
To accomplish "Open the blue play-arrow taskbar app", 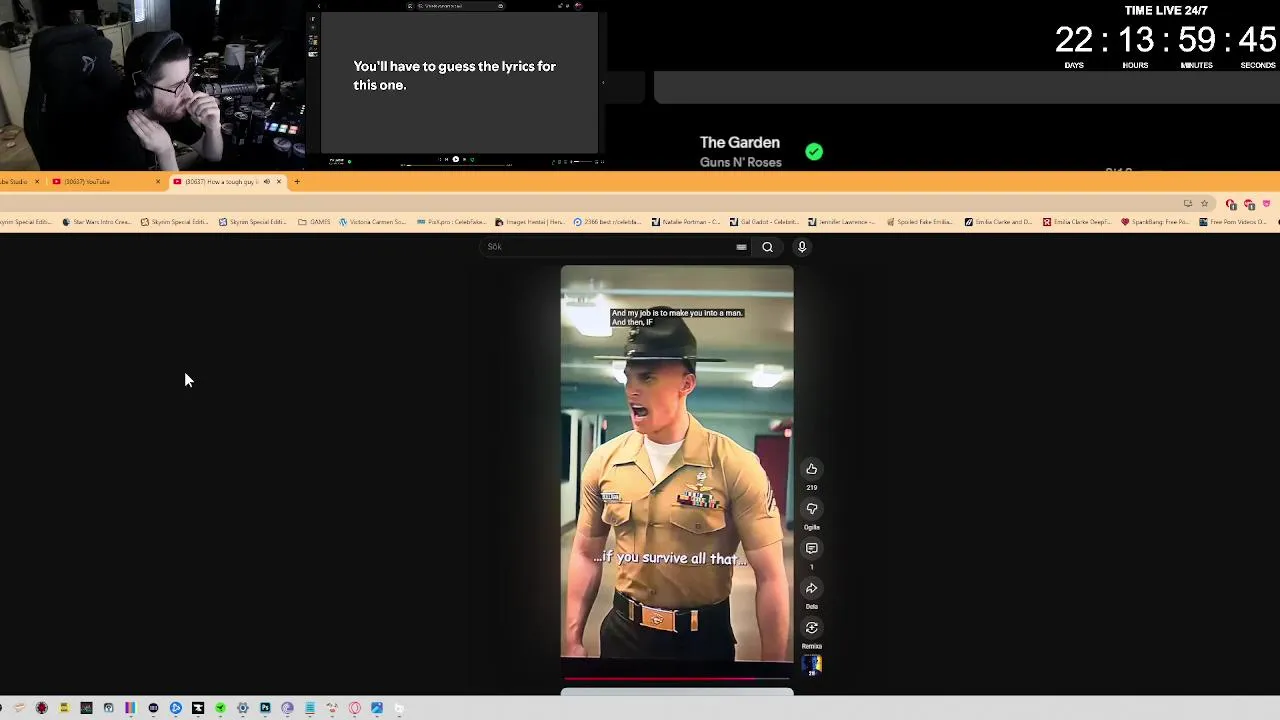I will (176, 708).
